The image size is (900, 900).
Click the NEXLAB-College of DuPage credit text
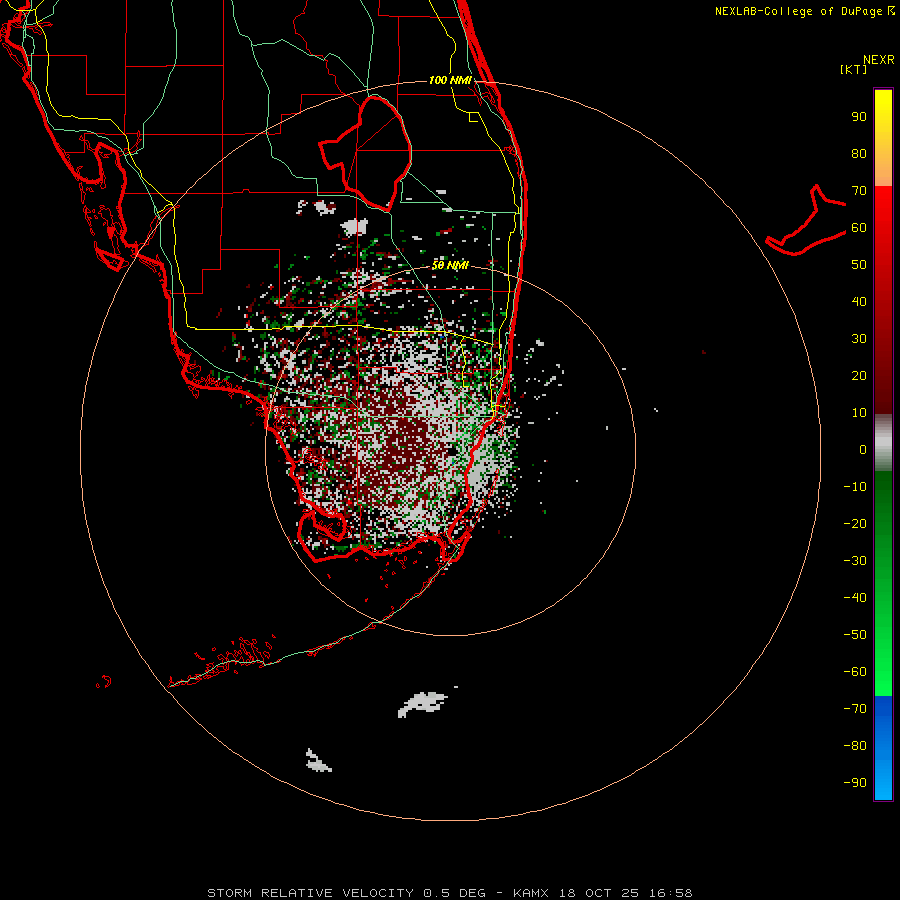(804, 11)
